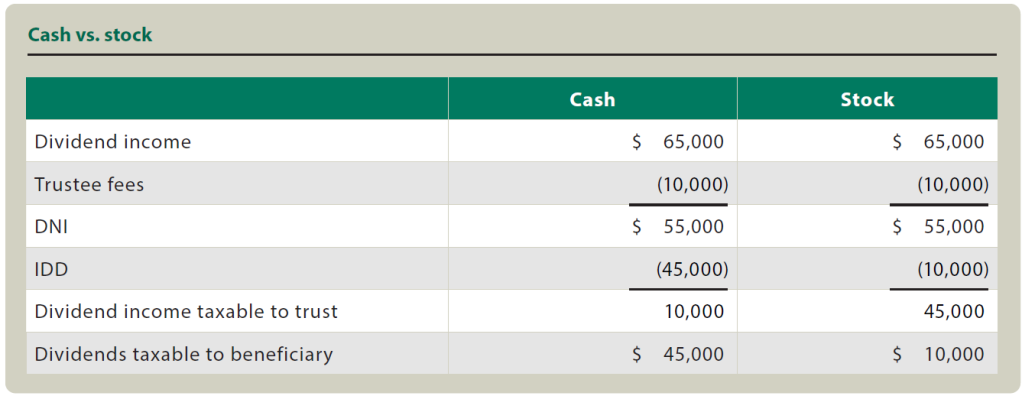
Task: Click Cash taxable-to-trust value 10,000
Action: click(694, 311)
